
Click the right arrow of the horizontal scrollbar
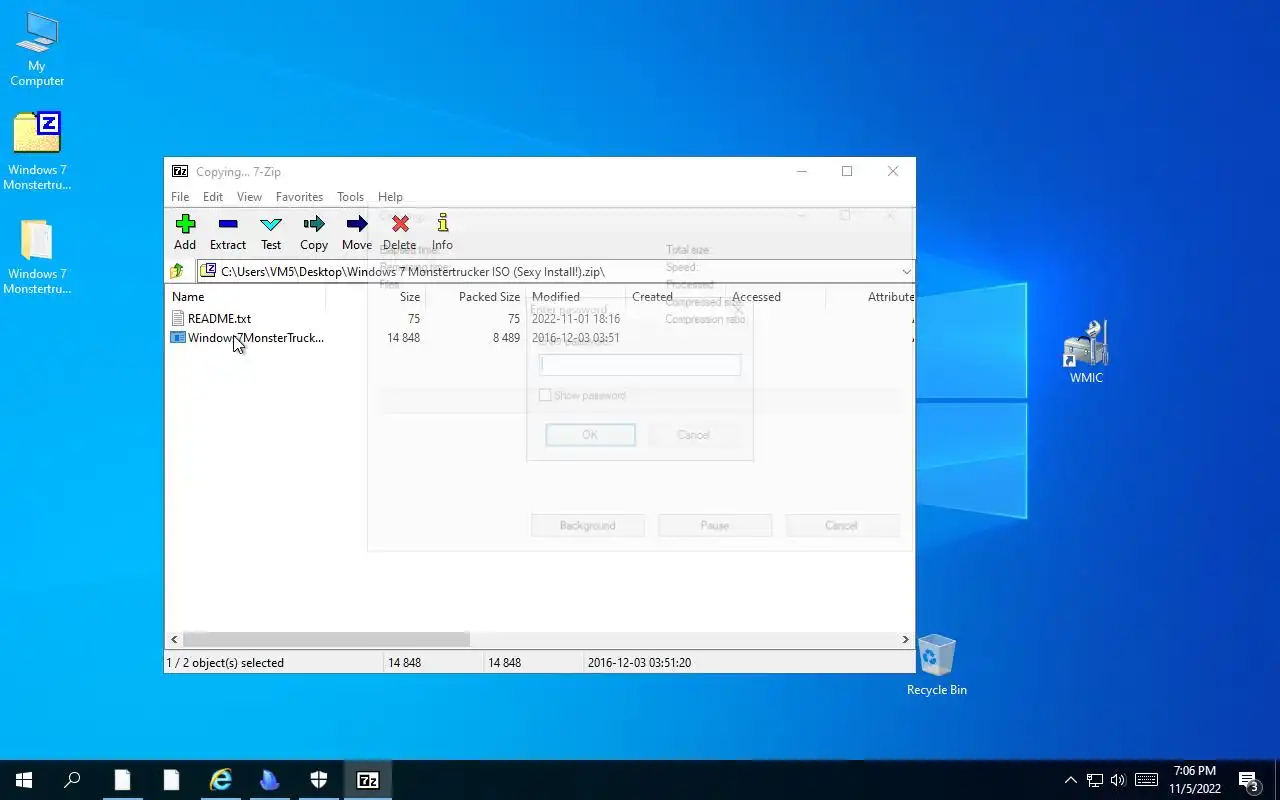click(906, 639)
